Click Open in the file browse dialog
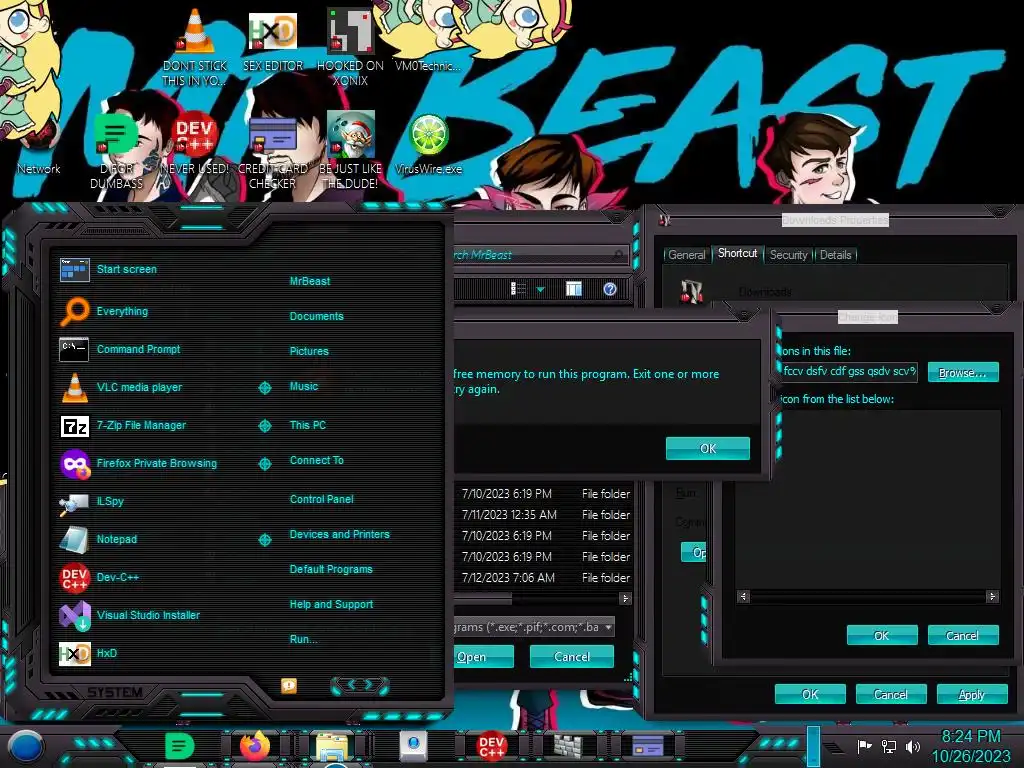Screen dimensions: 1024x768 coord(483,656)
